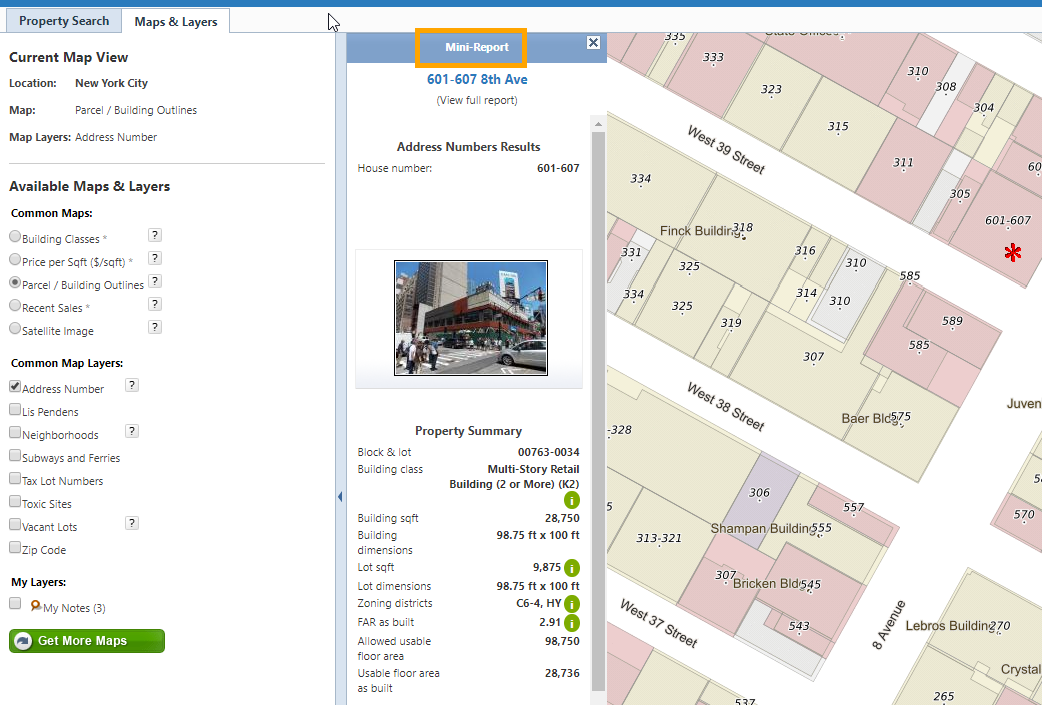Click the Bricken Bldg parcel 545
This screenshot has height=705, width=1042.
[x=811, y=585]
